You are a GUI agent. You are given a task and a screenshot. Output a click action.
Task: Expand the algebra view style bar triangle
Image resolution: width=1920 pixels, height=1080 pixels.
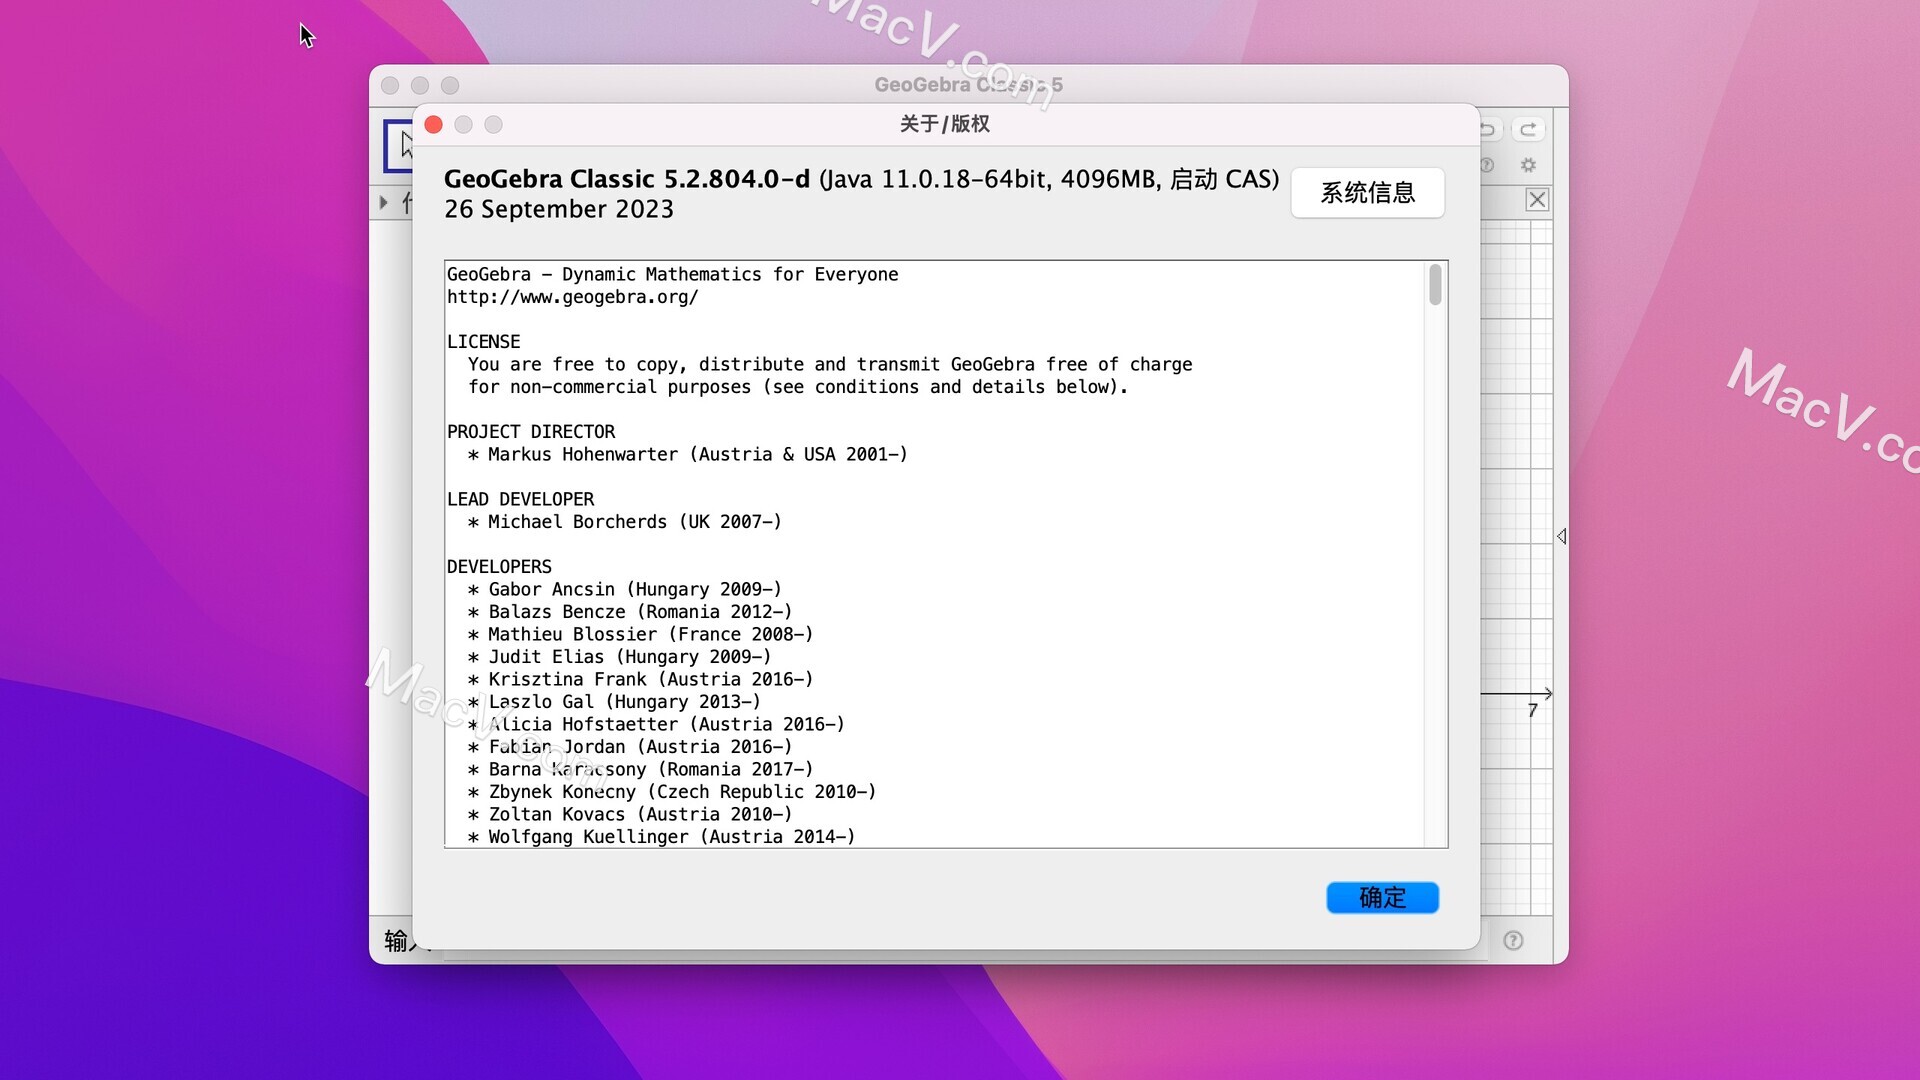click(384, 202)
